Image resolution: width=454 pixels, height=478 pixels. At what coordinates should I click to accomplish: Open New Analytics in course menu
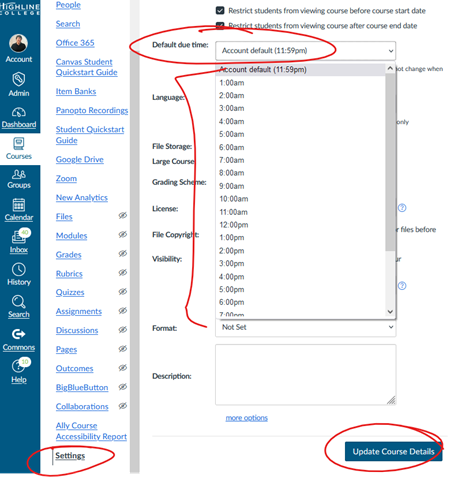coord(82,198)
